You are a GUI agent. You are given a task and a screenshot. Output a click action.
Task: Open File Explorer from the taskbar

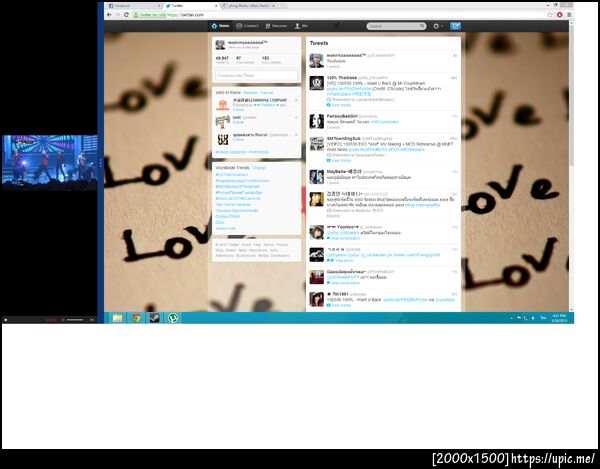pos(117,318)
